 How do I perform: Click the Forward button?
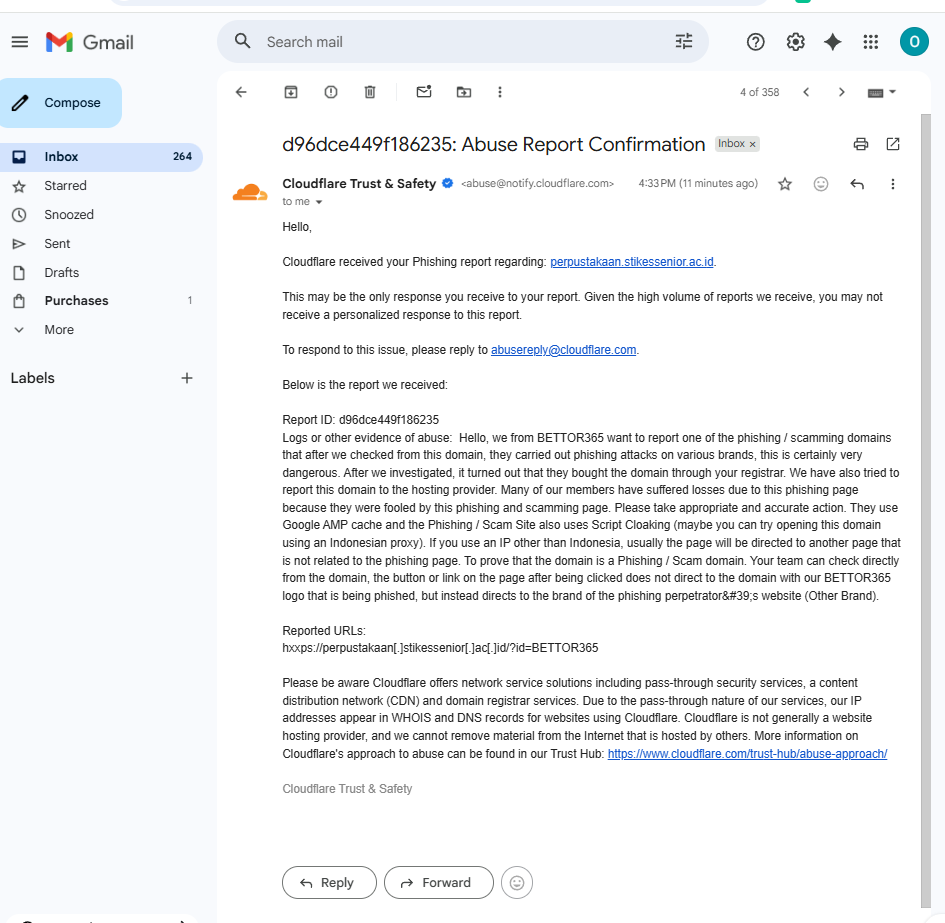438,883
